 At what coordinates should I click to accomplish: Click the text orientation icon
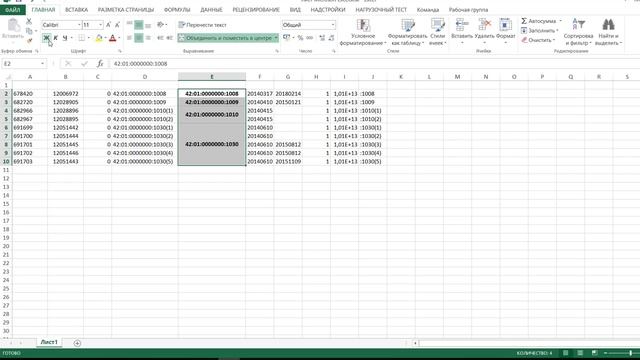pos(160,25)
